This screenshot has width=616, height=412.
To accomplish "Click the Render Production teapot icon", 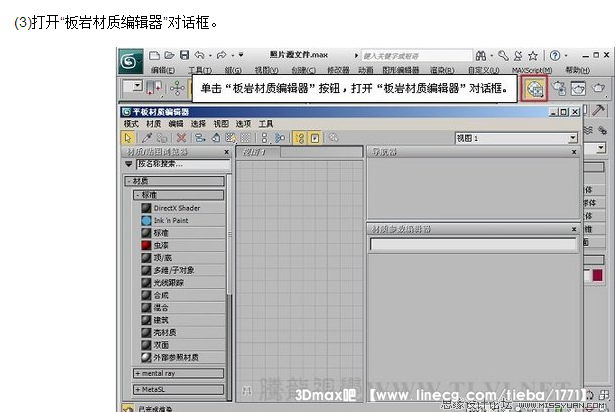I will tap(599, 88).
